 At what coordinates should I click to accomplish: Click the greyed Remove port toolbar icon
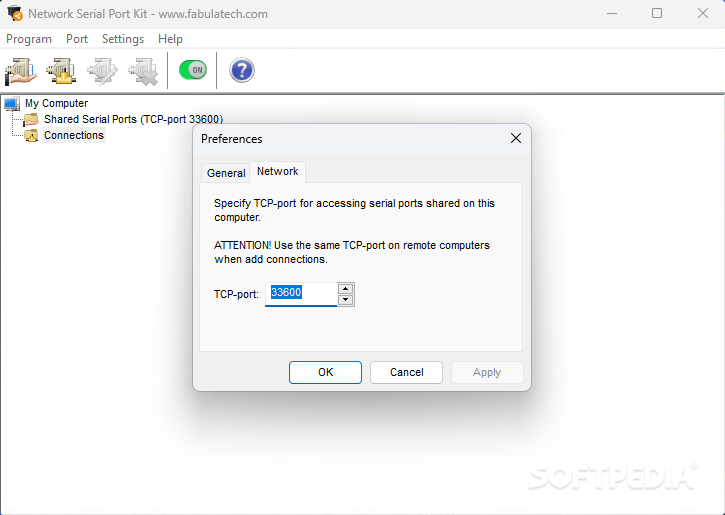pos(143,71)
